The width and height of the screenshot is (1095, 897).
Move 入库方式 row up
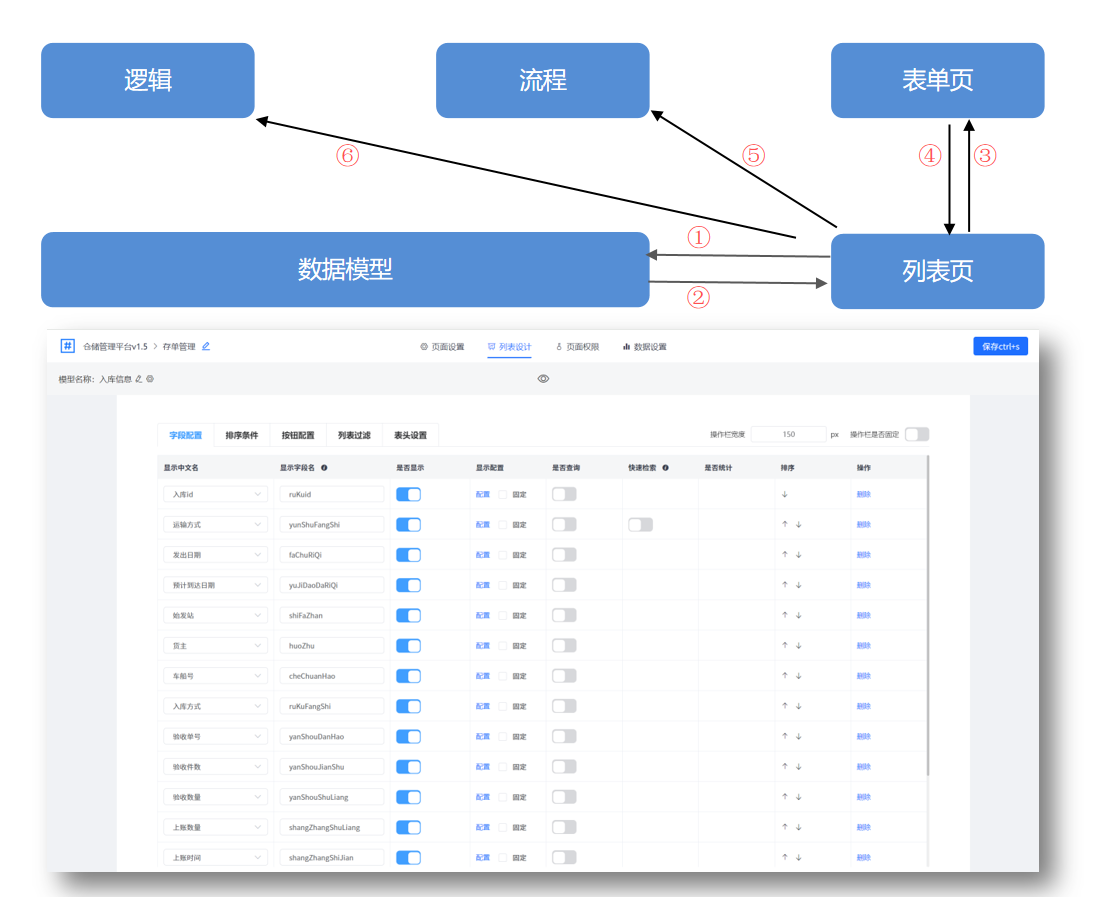coord(785,706)
